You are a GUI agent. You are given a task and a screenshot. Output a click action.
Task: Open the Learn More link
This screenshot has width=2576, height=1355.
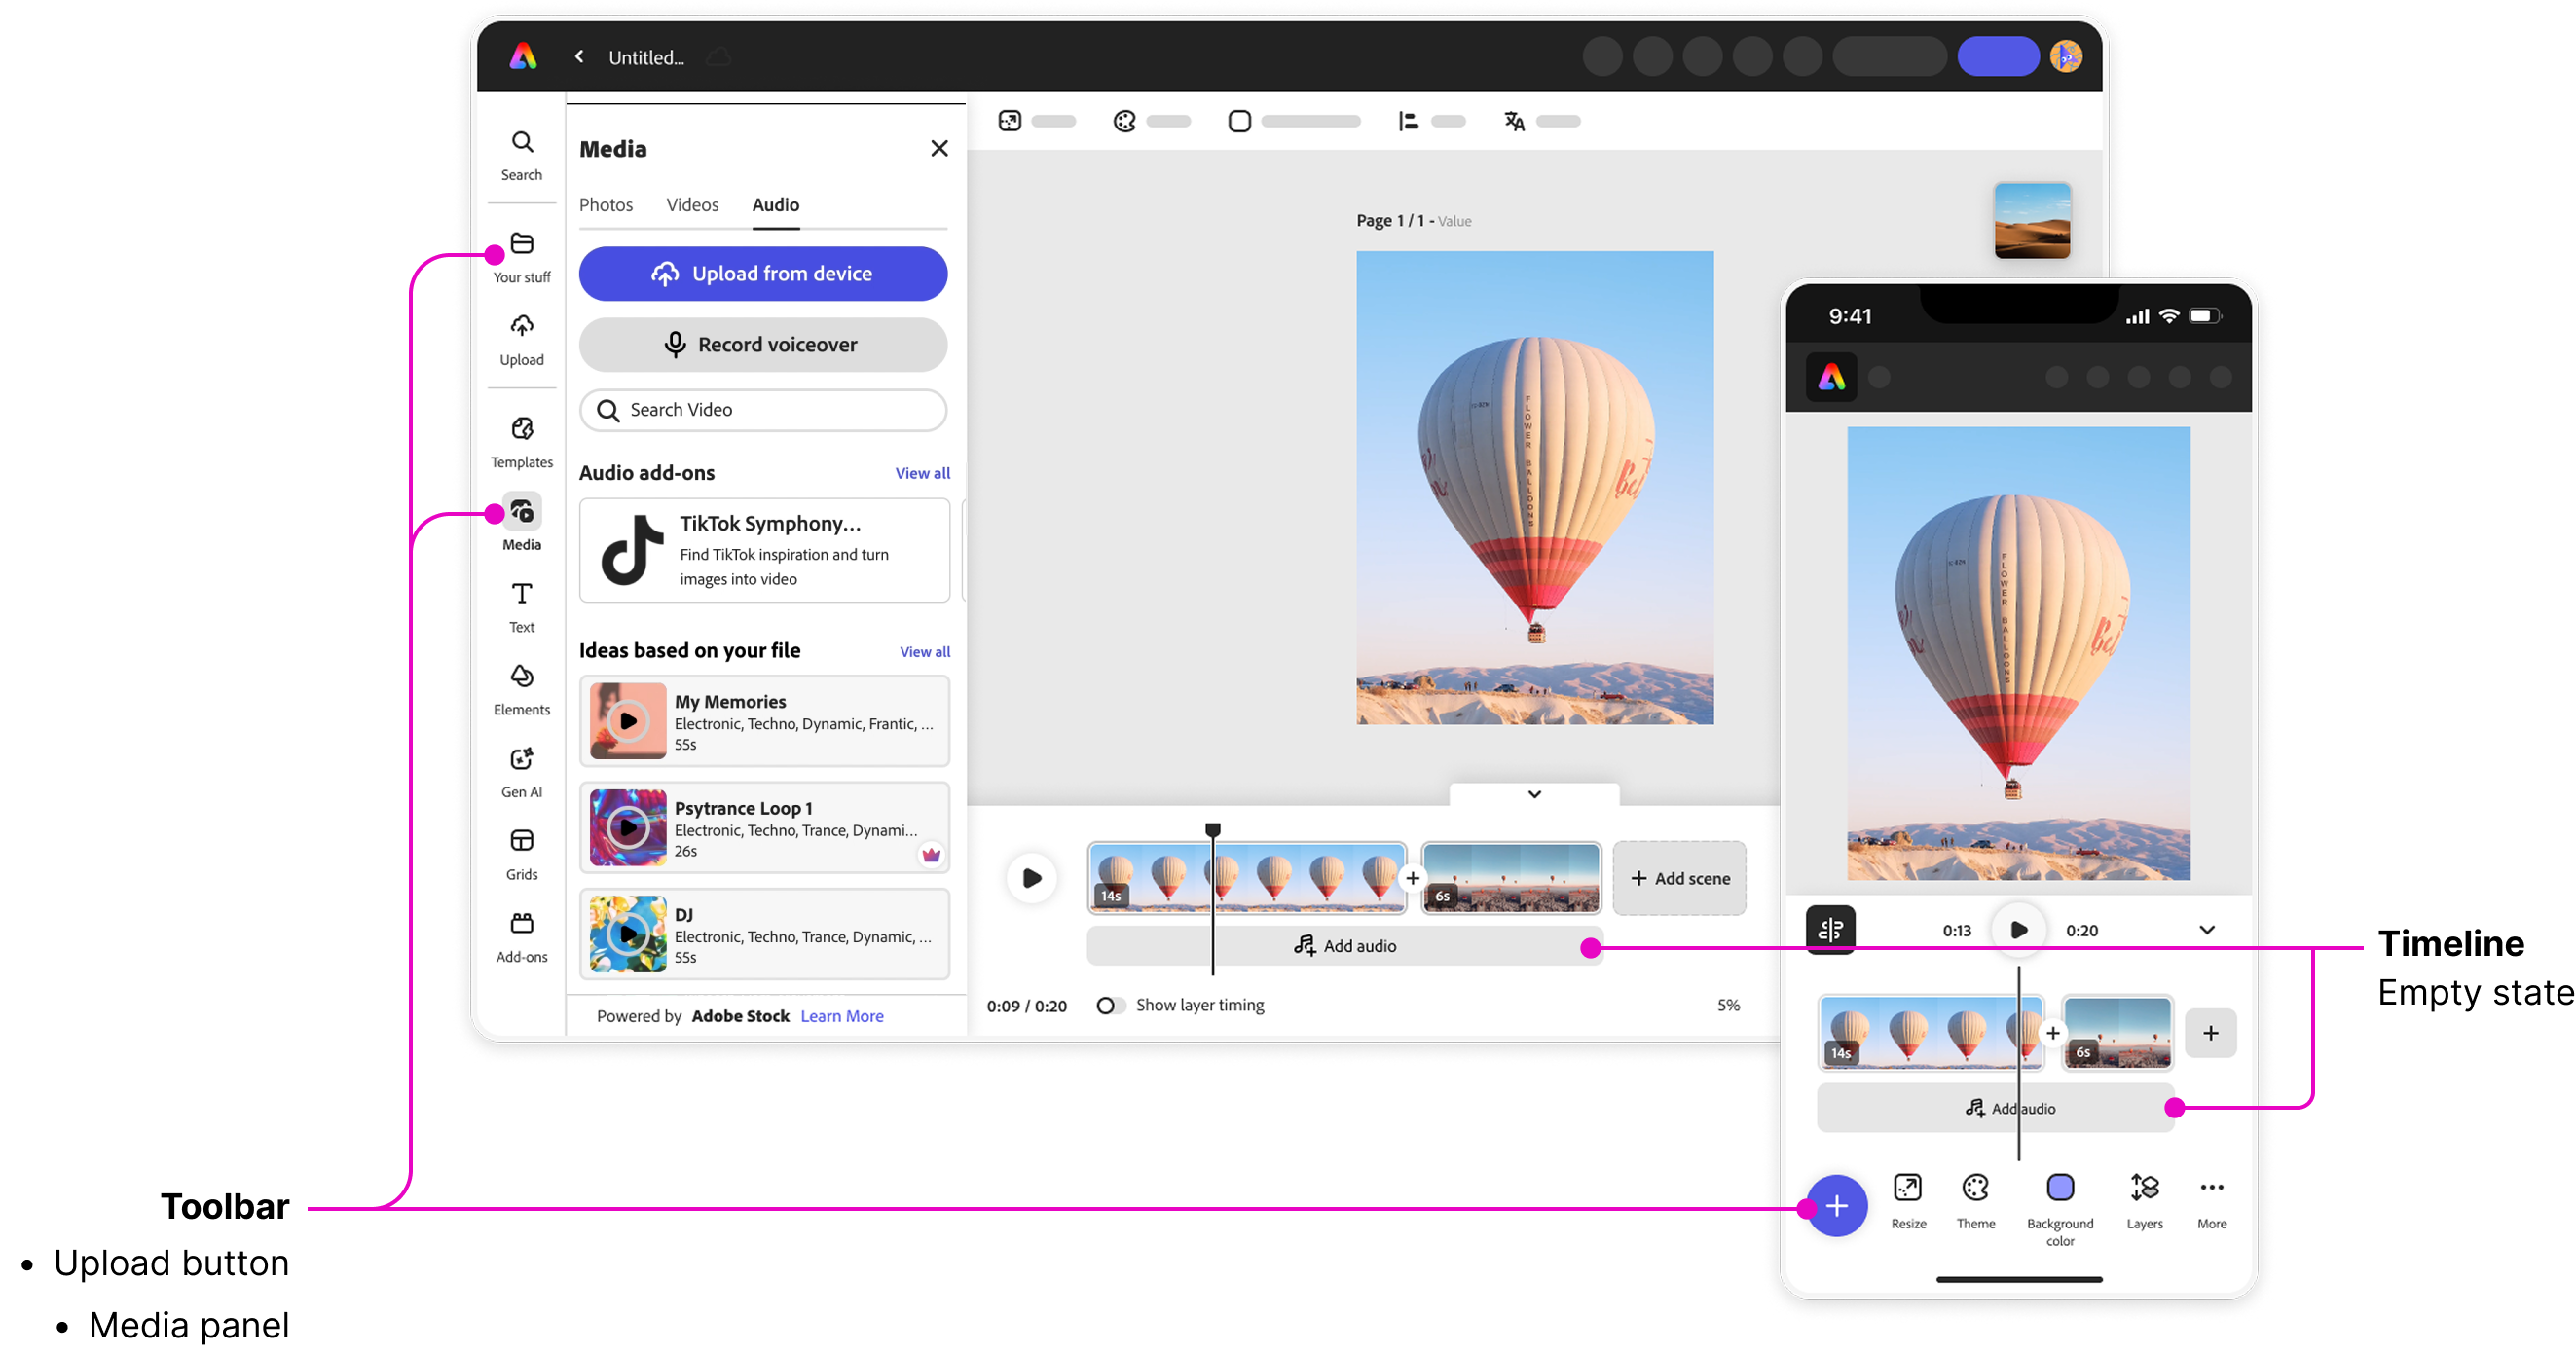pyautogui.click(x=841, y=1016)
